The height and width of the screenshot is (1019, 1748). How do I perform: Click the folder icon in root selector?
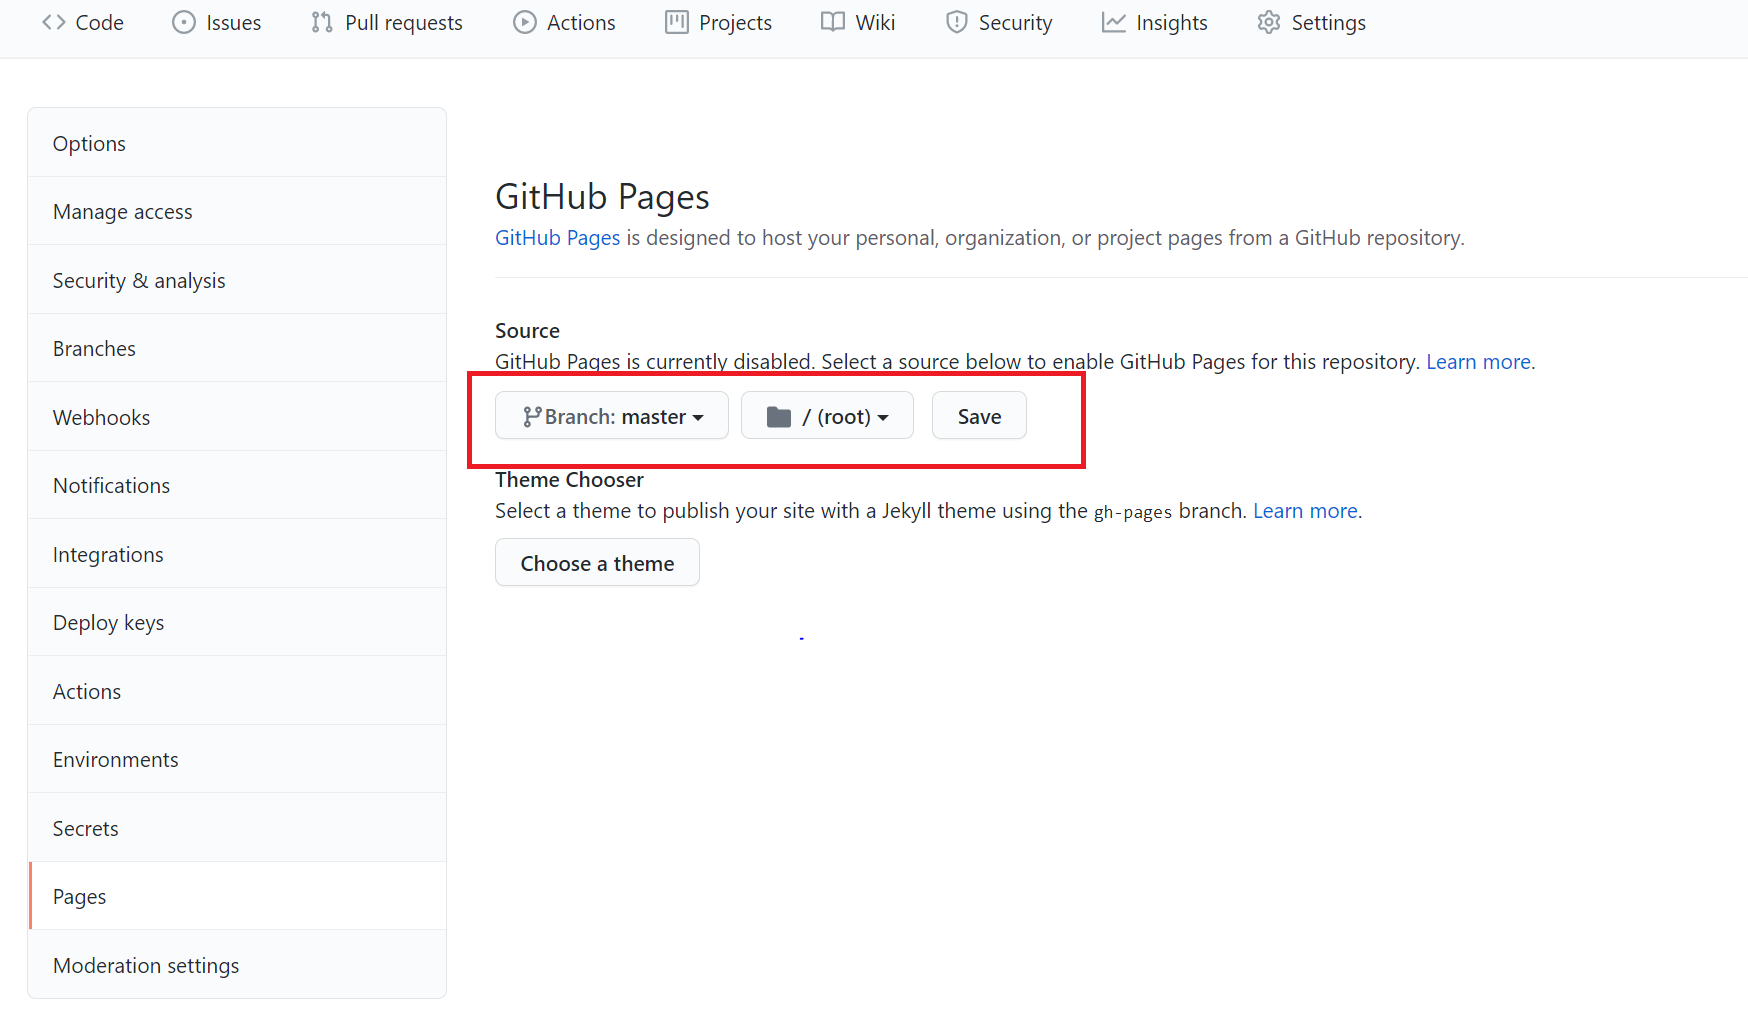tap(779, 417)
